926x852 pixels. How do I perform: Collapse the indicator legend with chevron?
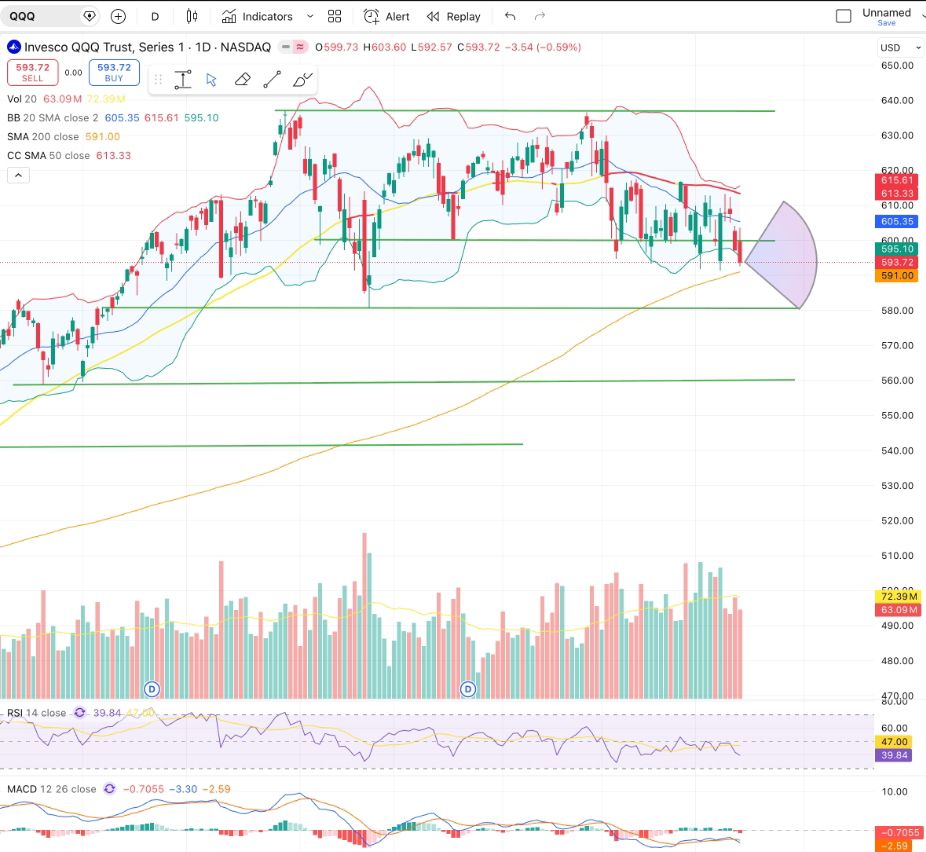18,175
